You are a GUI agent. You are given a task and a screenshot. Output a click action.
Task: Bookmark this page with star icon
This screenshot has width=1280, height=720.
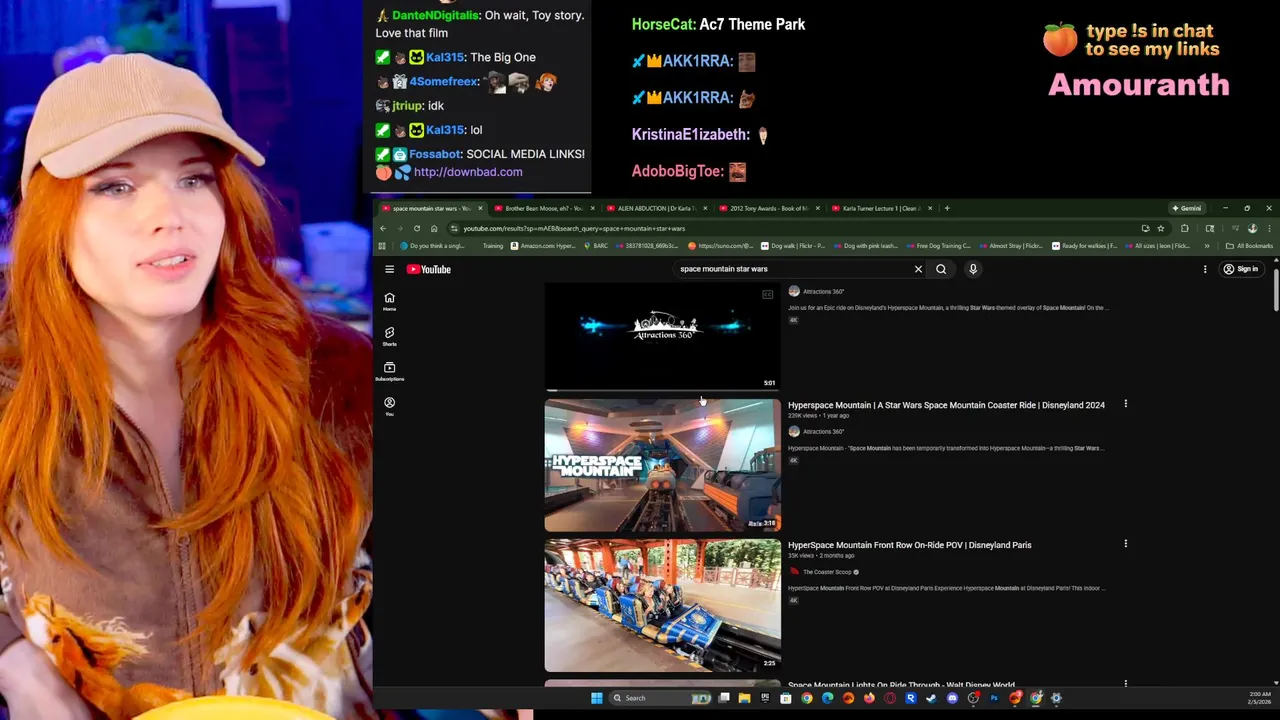pyautogui.click(x=1161, y=228)
